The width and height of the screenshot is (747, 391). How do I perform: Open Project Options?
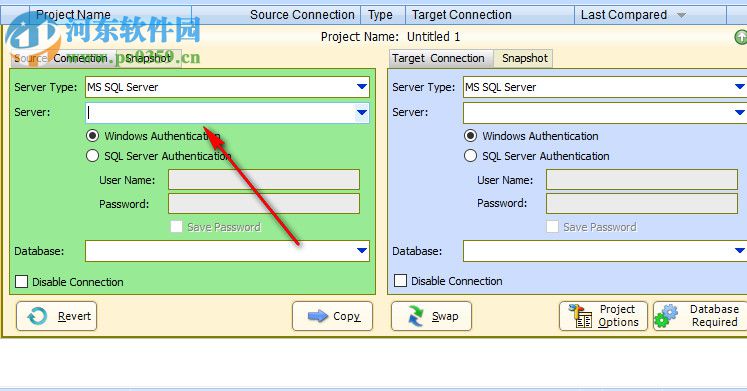[603, 316]
